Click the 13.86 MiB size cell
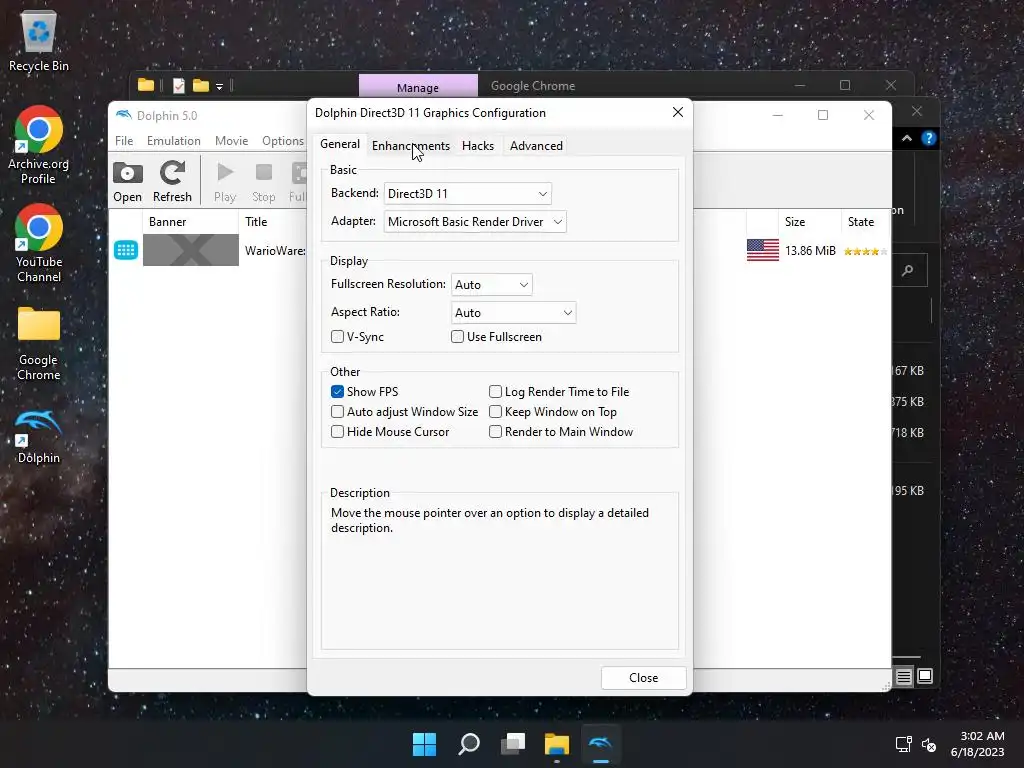The height and width of the screenshot is (768, 1024). tap(810, 251)
